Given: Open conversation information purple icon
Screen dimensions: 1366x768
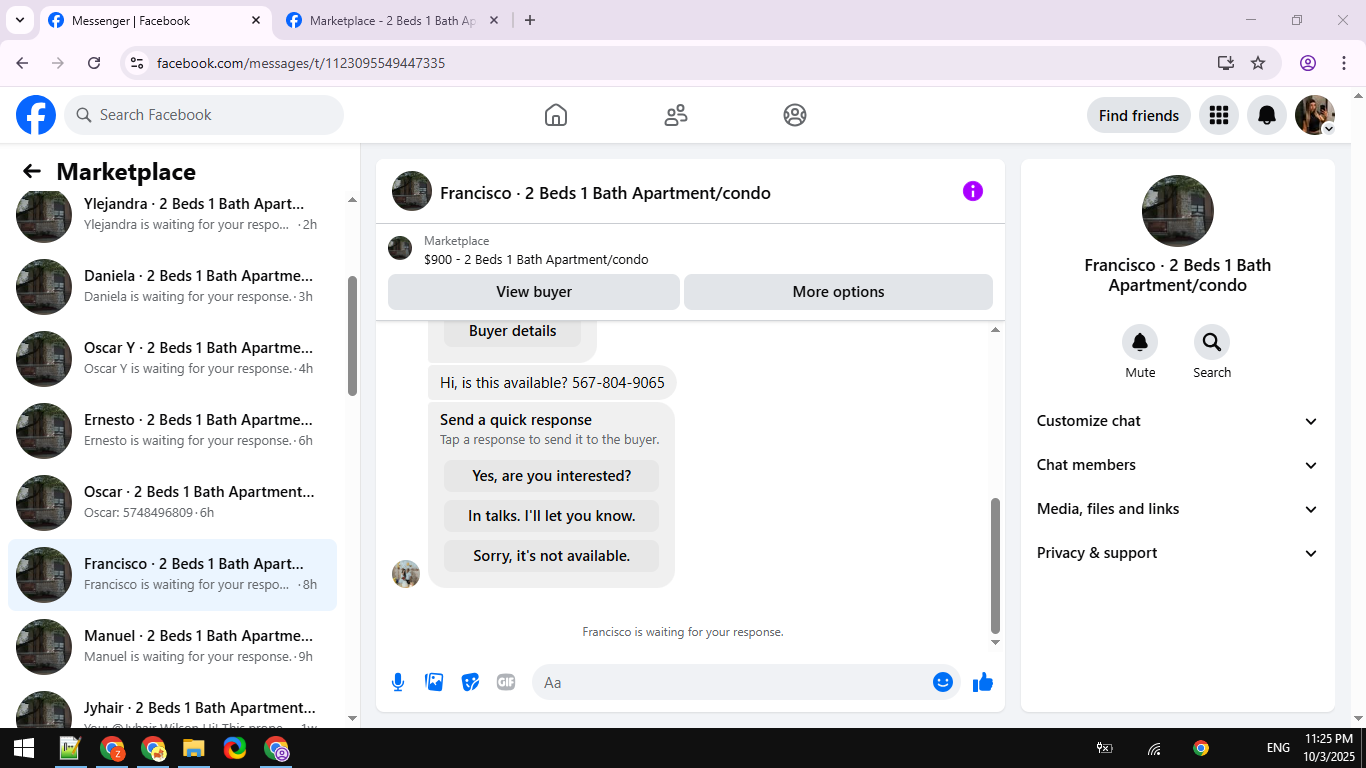Looking at the screenshot, I should [x=973, y=191].
